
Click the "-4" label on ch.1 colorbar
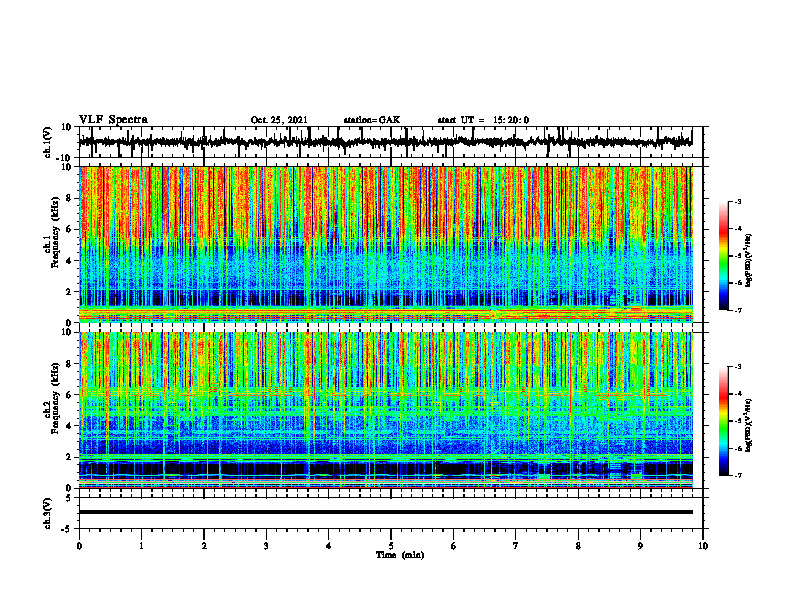point(737,229)
